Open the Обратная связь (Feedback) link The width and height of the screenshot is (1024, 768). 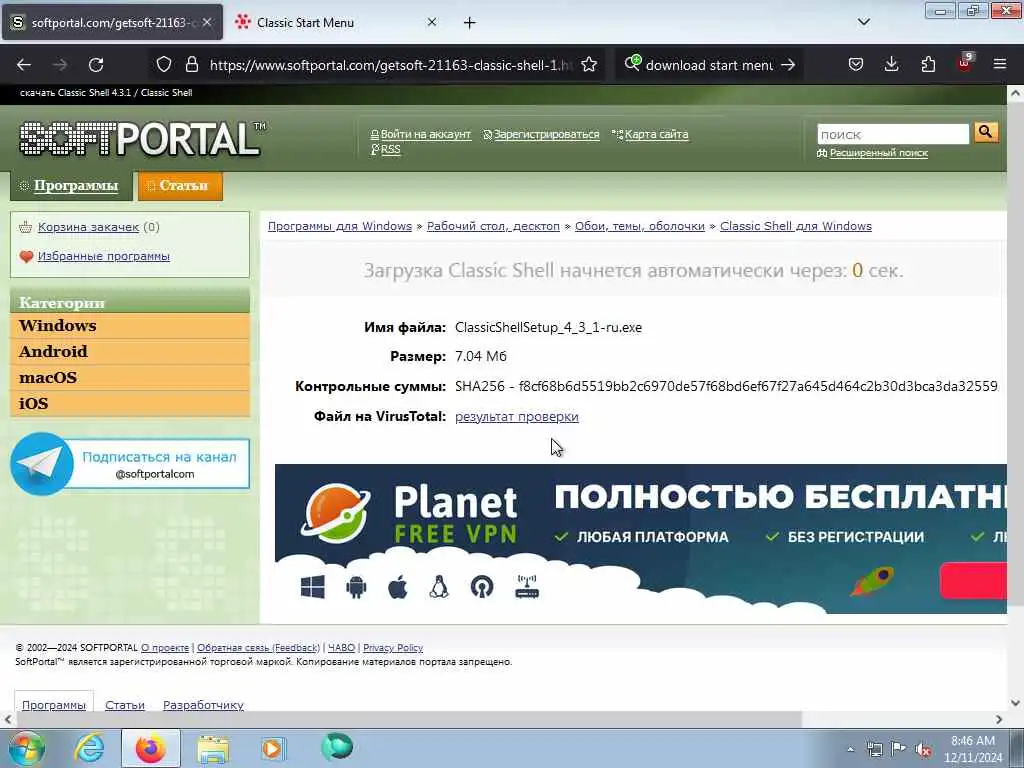click(x=259, y=648)
